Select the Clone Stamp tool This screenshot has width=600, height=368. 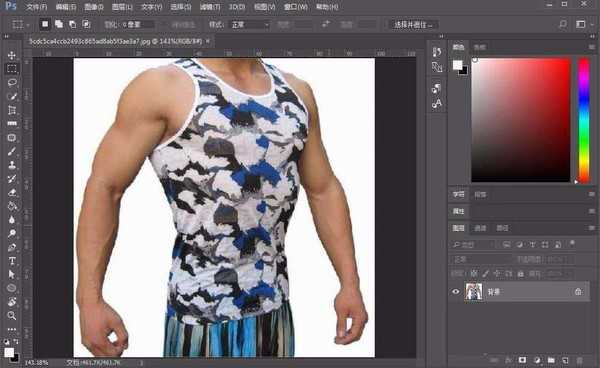12,165
